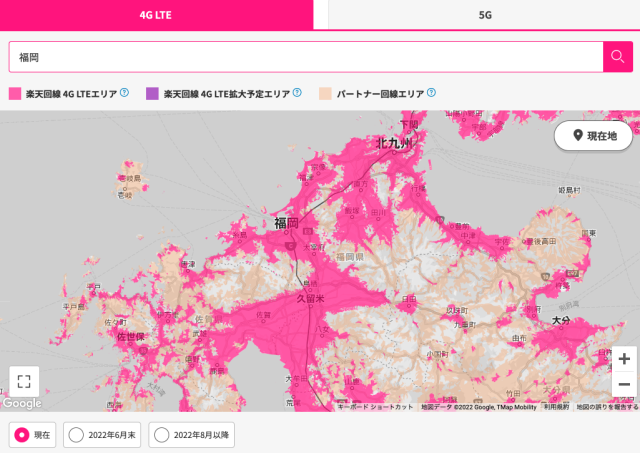Image resolution: width=640 pixels, height=453 pixels.
Task: Click the 下関 label on map
Action: [409, 124]
